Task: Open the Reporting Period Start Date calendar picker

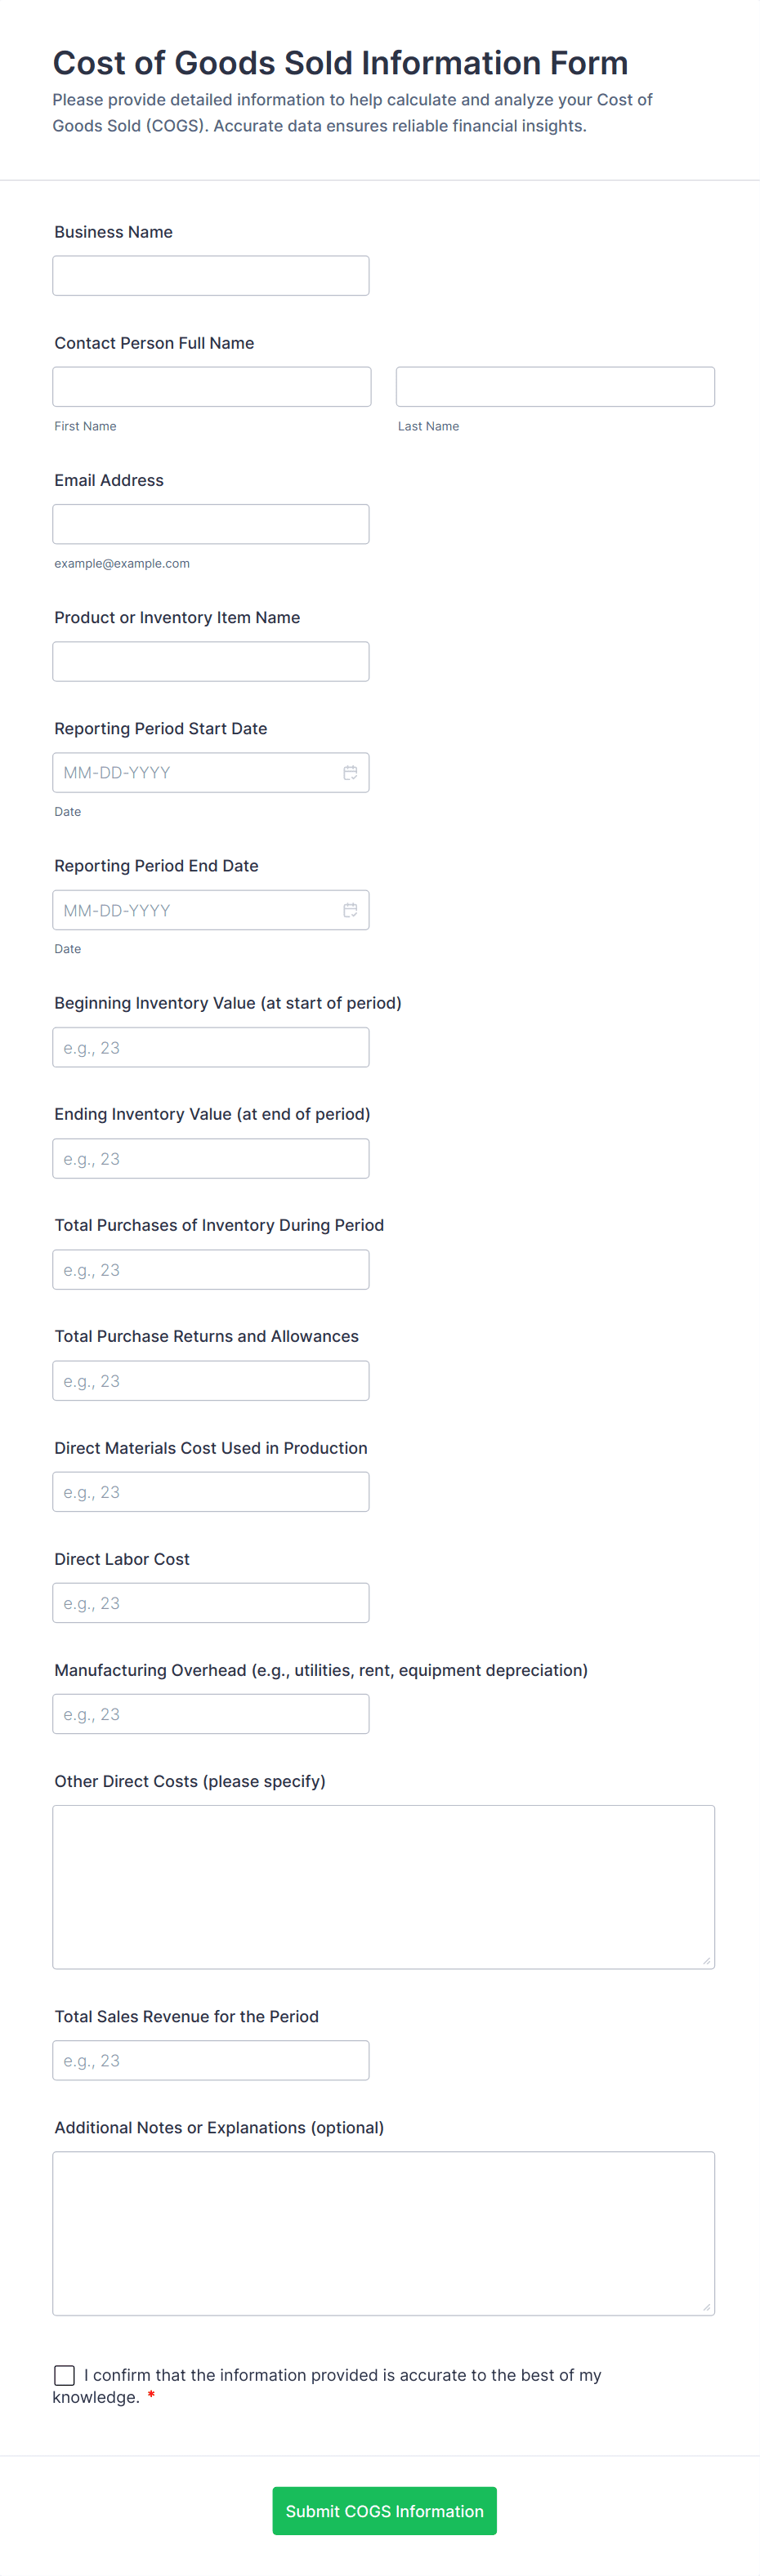Action: 350,772
